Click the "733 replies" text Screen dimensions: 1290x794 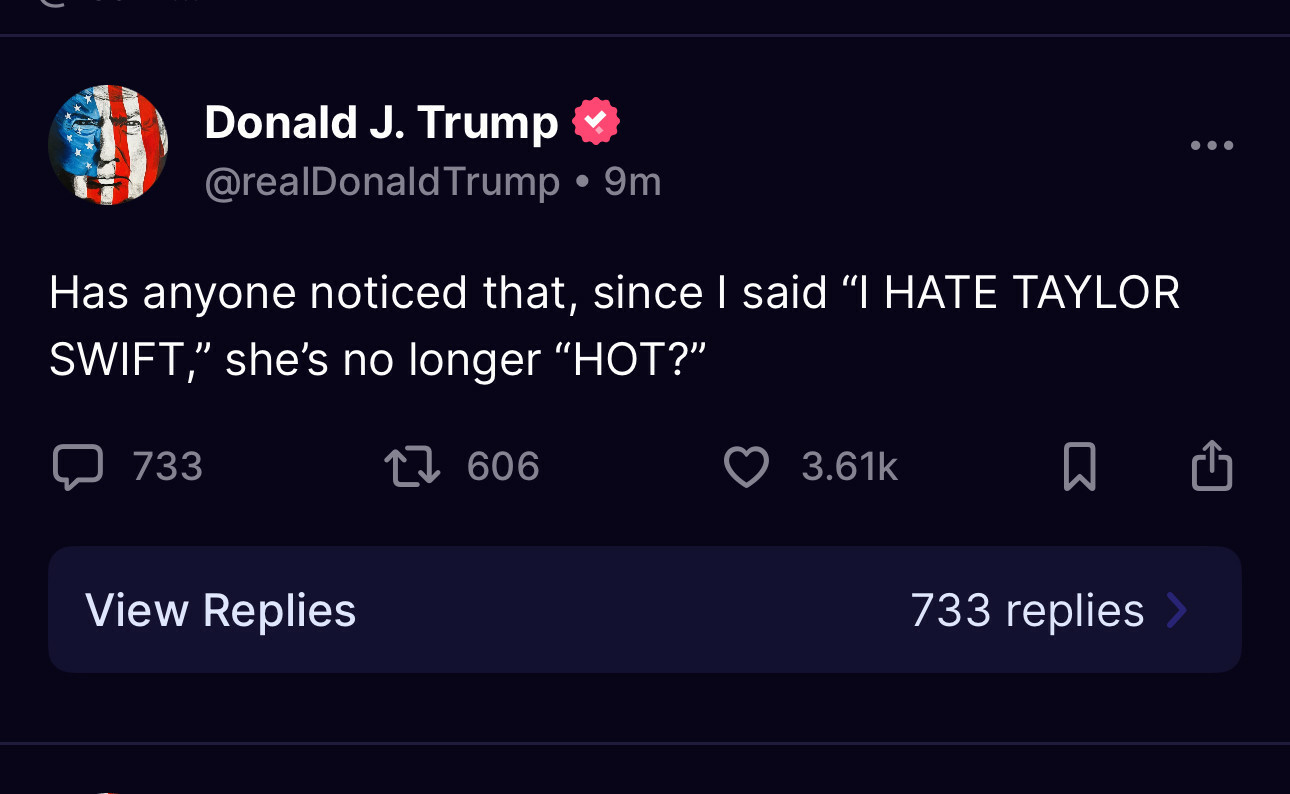tap(1027, 610)
